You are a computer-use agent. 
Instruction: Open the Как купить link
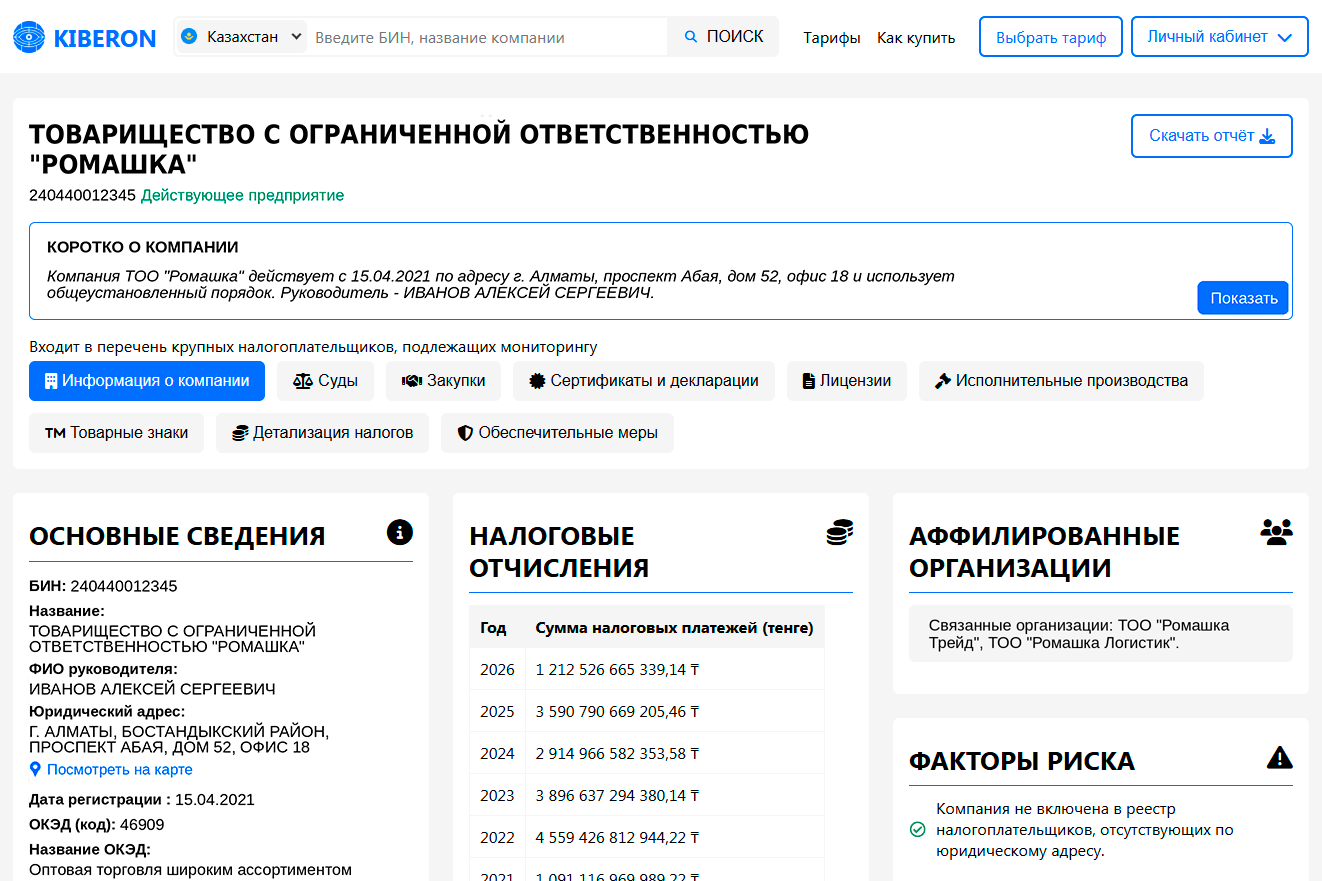click(x=916, y=38)
